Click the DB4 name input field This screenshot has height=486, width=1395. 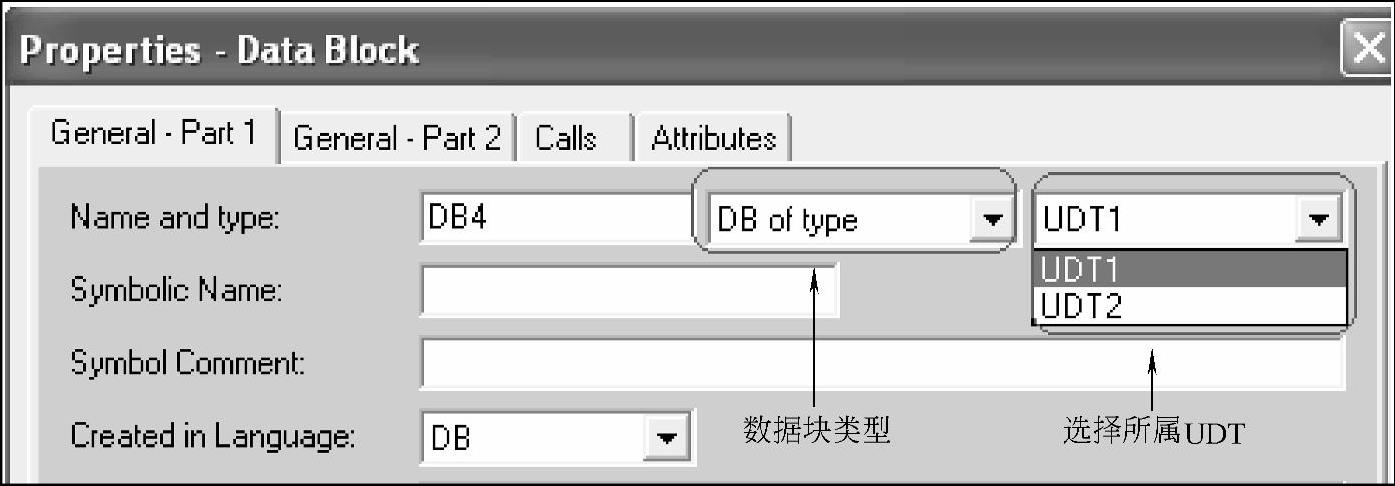[555, 219]
